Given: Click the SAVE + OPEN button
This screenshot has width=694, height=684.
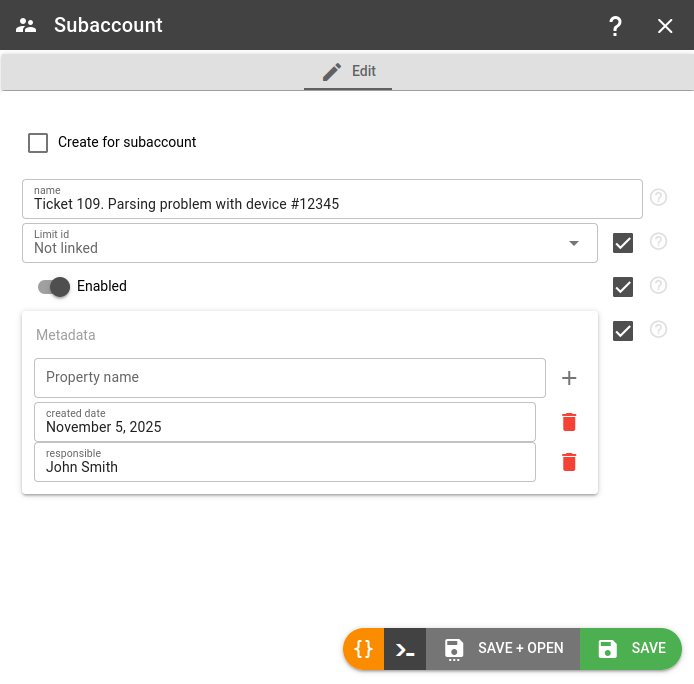Looking at the screenshot, I should tap(503, 649).
